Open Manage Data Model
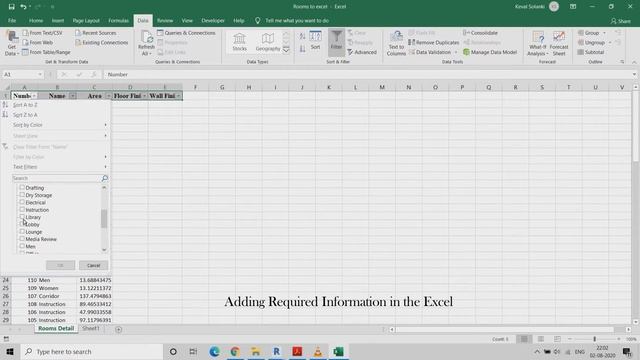640x360 pixels. point(490,52)
